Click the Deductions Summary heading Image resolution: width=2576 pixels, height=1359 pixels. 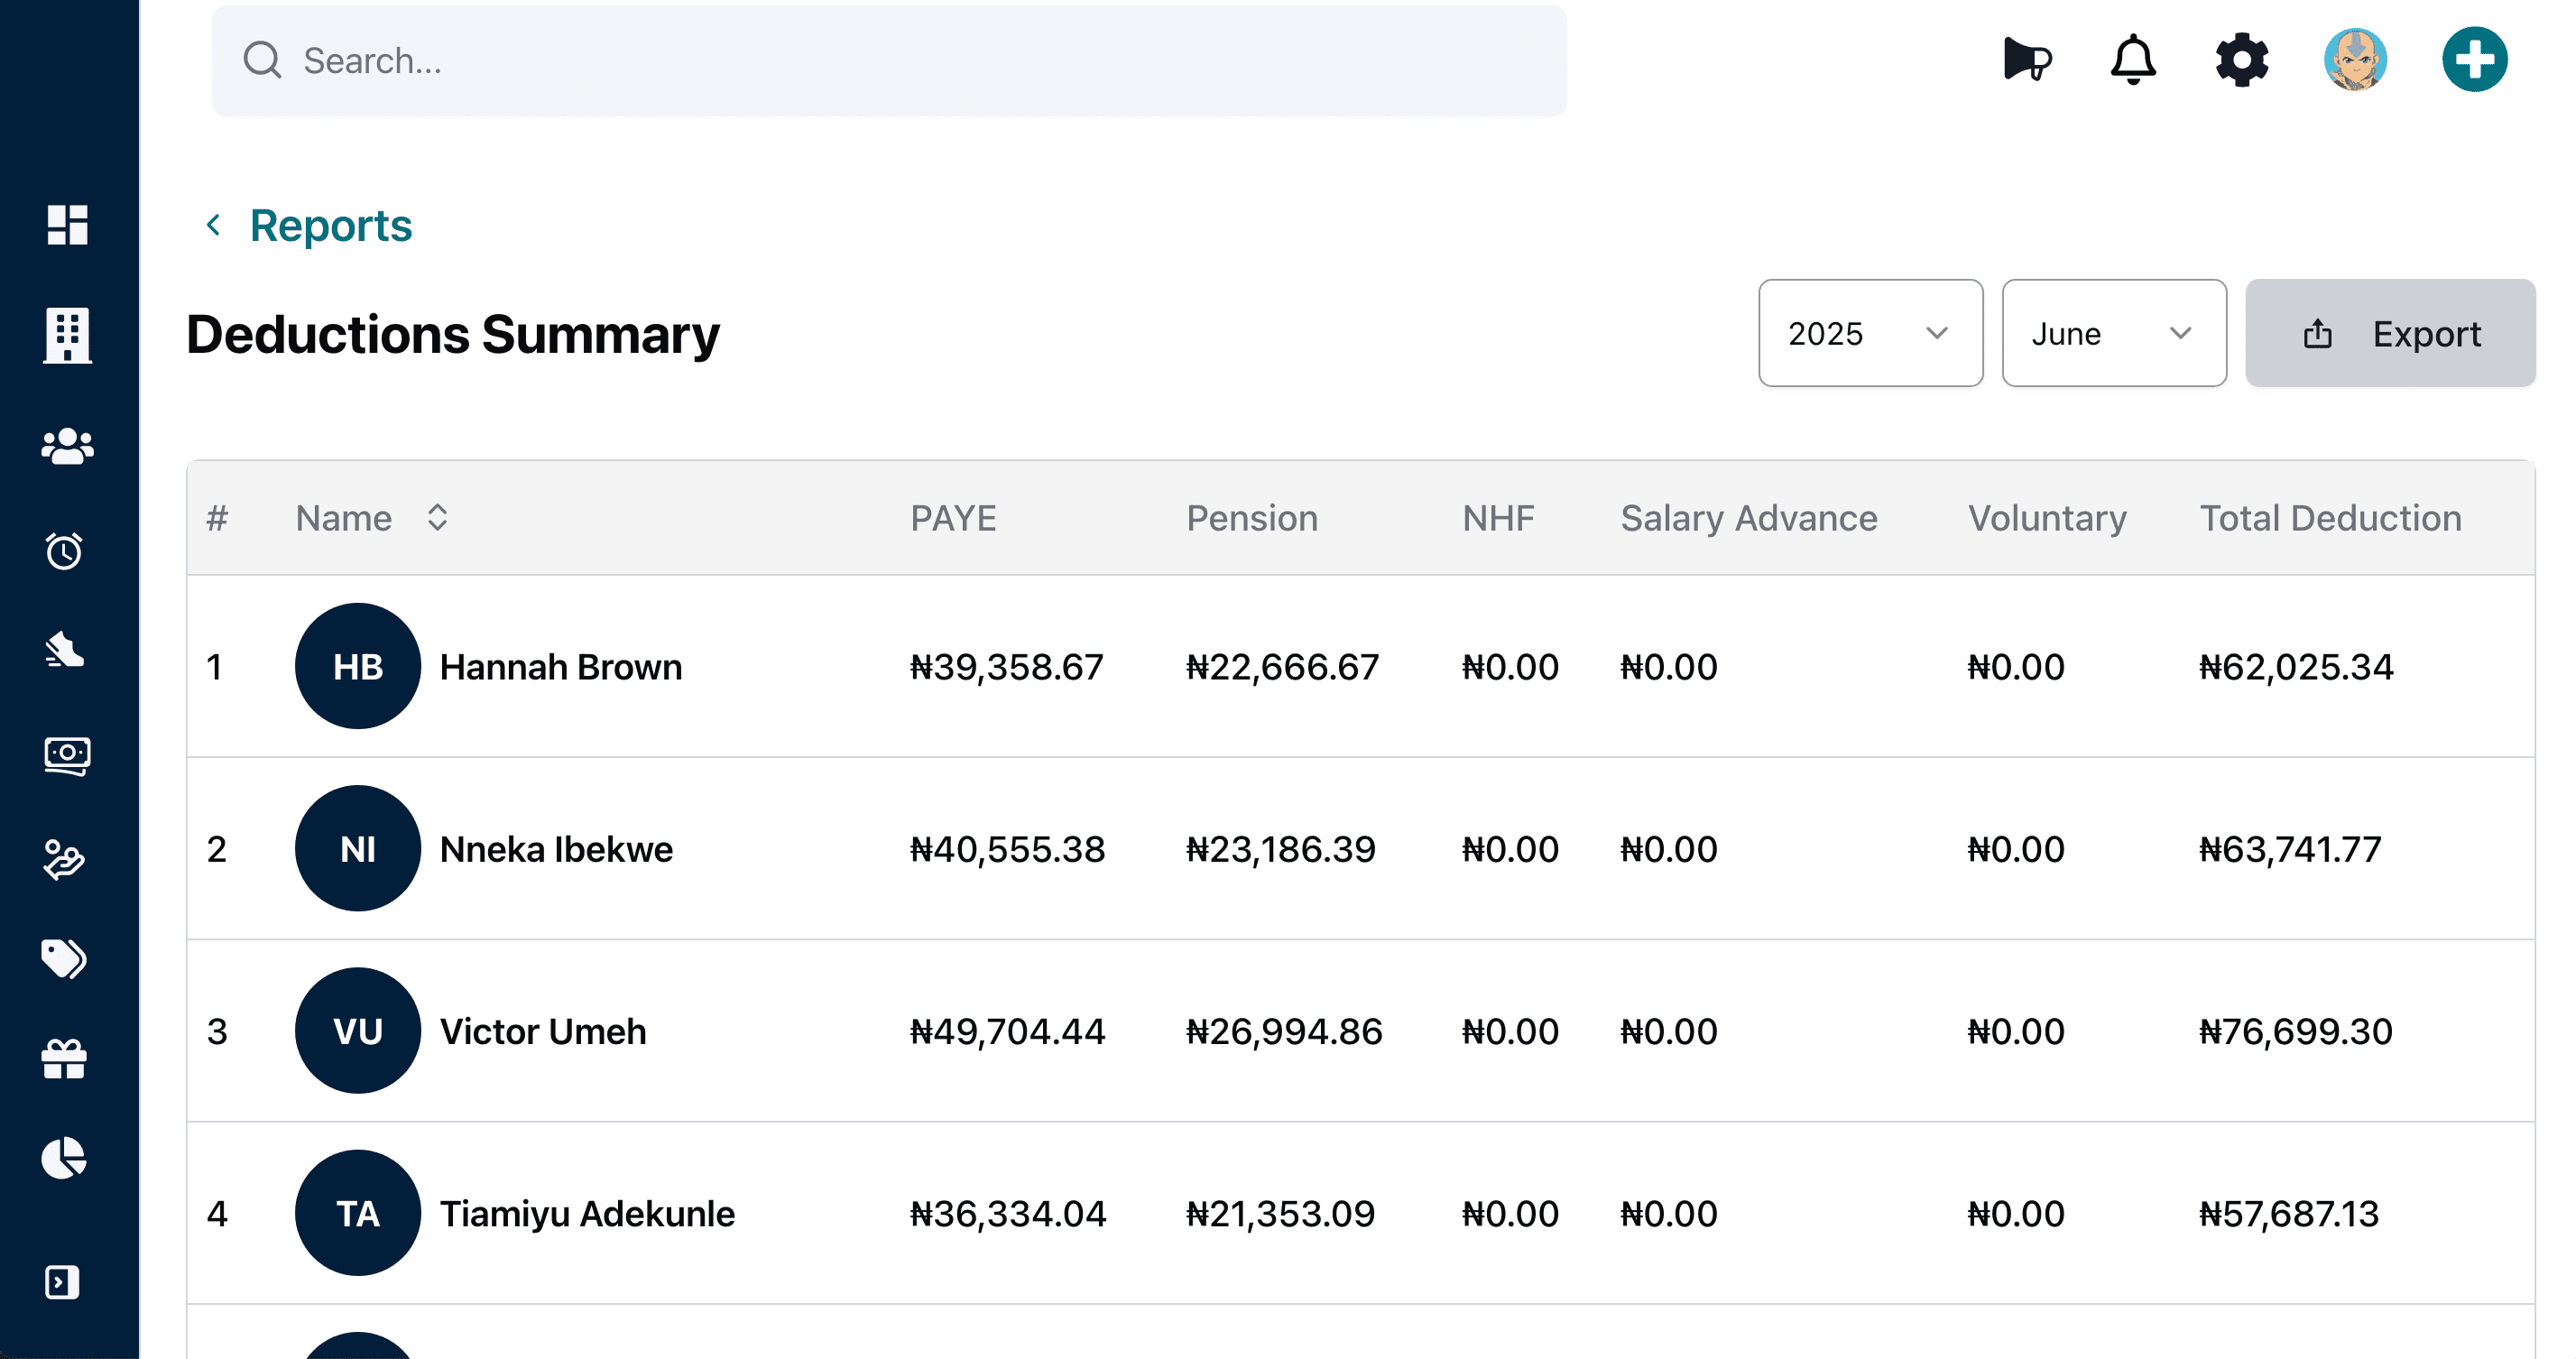[x=452, y=334]
